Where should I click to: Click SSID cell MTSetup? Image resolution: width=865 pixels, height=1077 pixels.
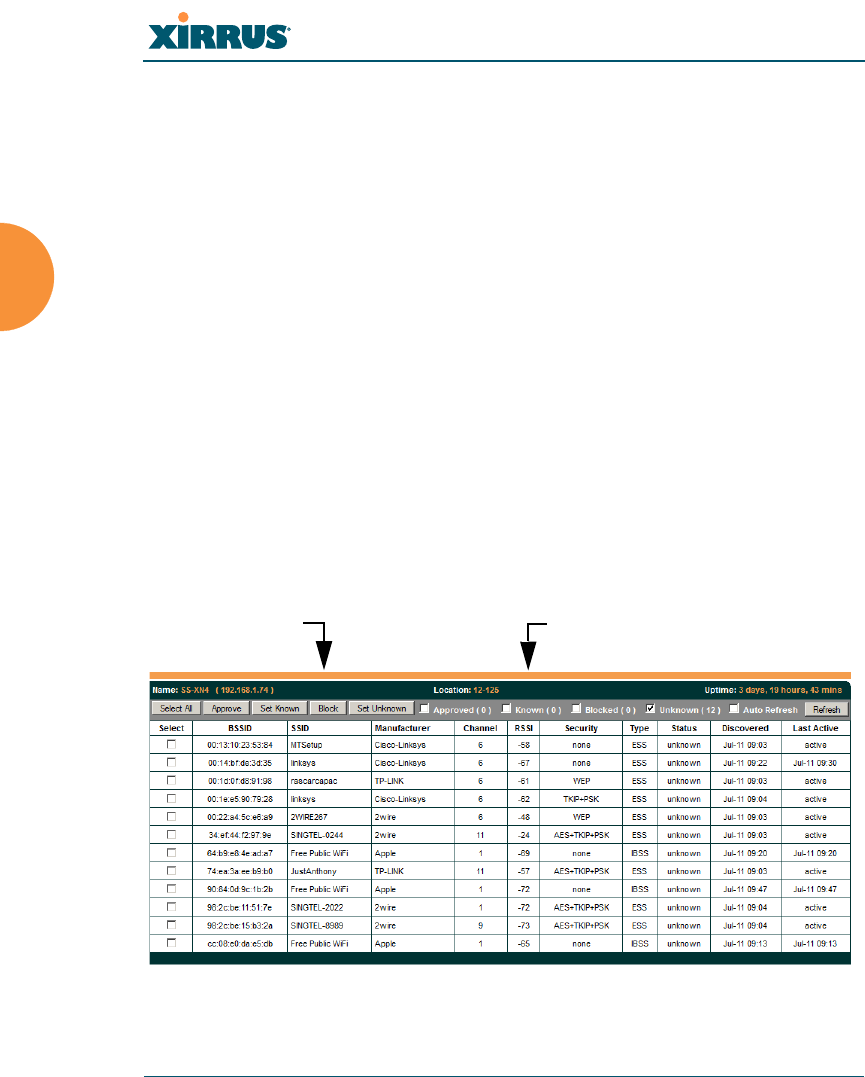(306, 745)
